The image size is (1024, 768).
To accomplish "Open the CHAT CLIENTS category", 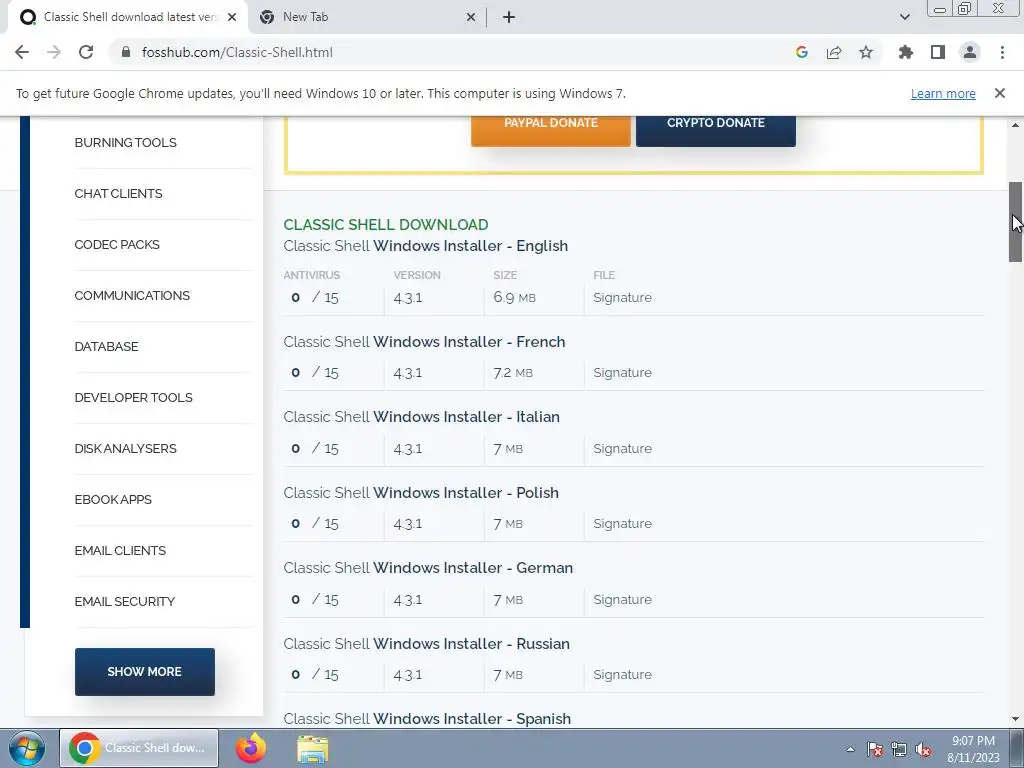I will click(x=118, y=193).
